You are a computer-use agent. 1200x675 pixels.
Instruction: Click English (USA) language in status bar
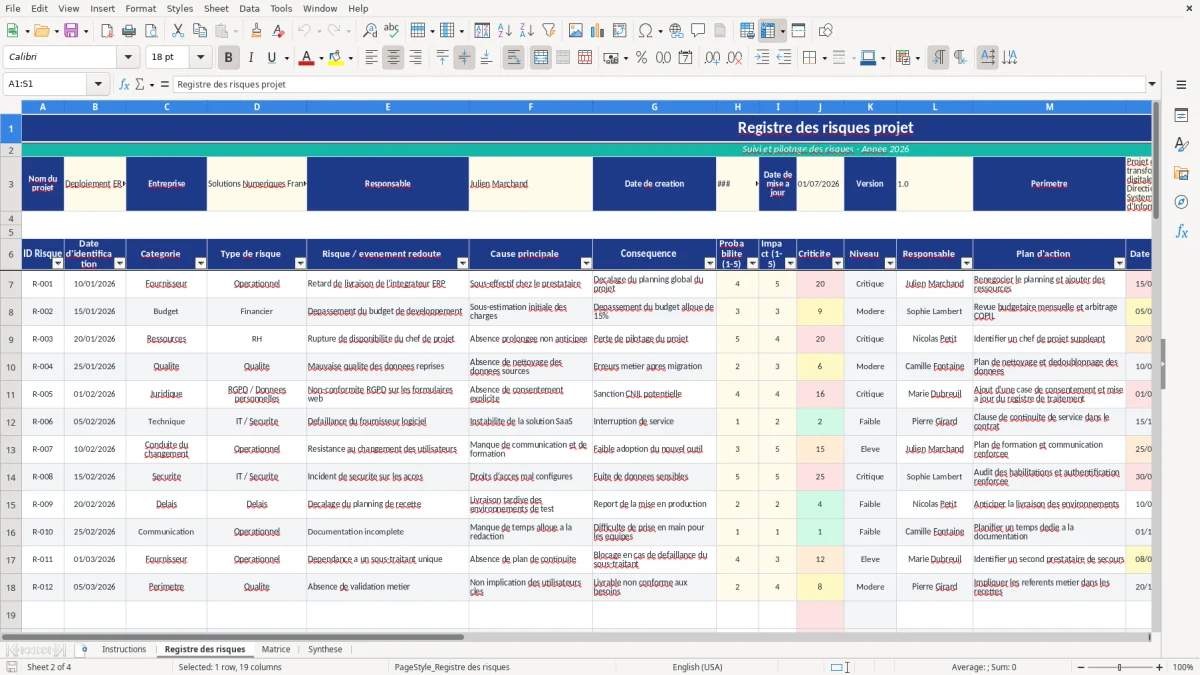[697, 667]
